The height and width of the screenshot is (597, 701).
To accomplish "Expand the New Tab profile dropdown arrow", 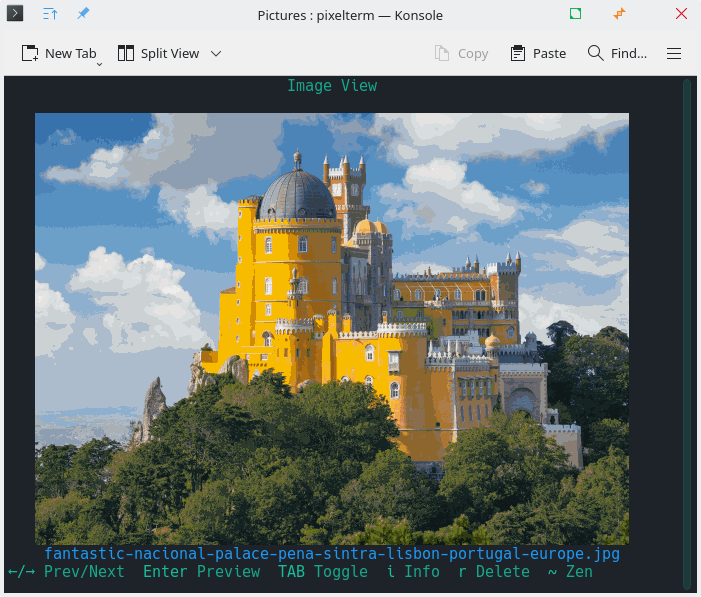I will (x=99, y=64).
